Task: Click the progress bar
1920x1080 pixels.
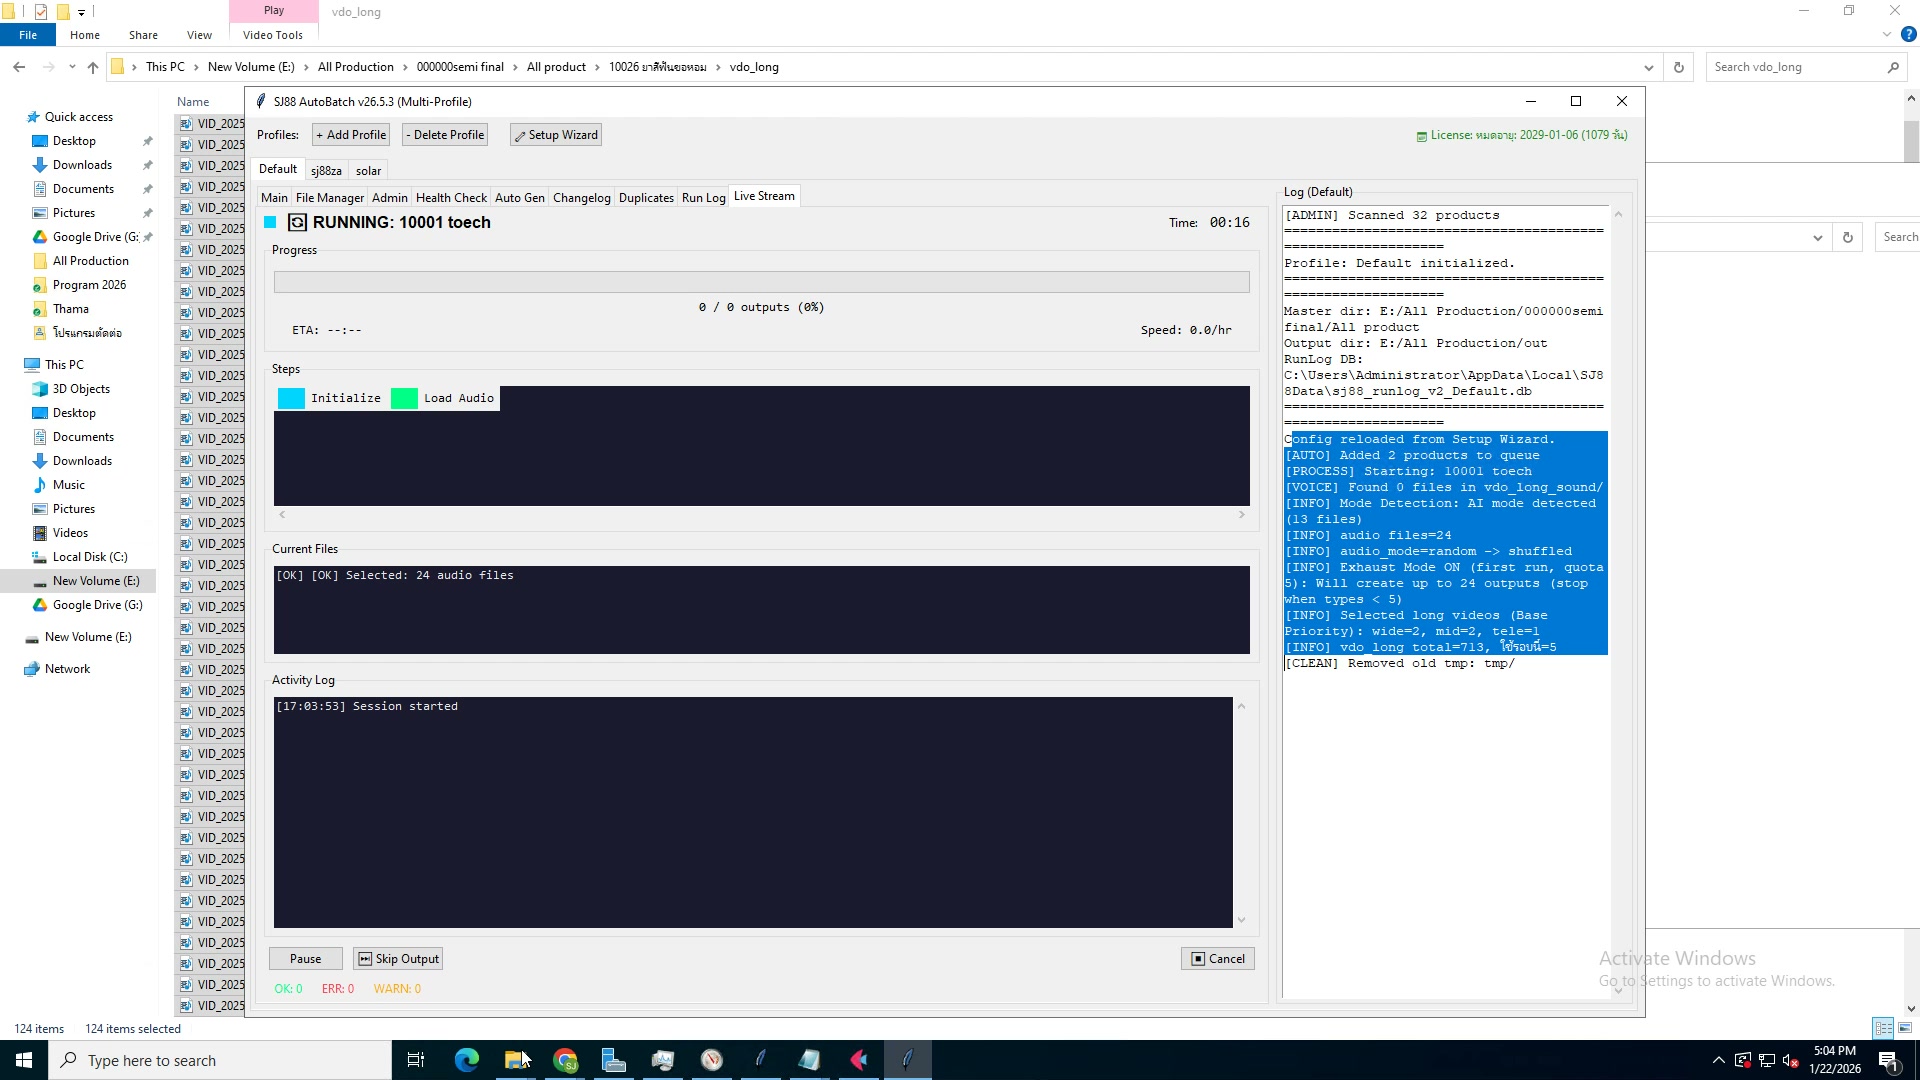Action: (x=761, y=282)
